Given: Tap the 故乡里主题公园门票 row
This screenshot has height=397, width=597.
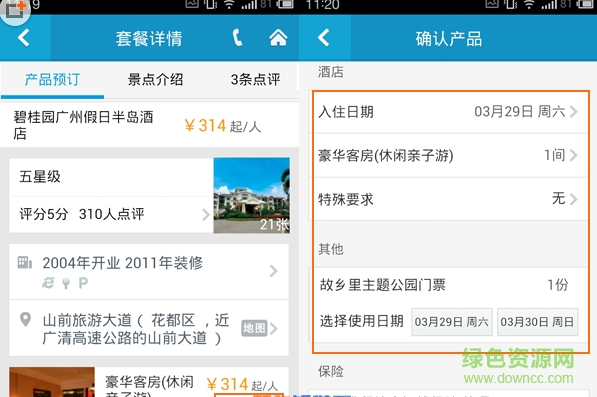Looking at the screenshot, I should (x=450, y=285).
